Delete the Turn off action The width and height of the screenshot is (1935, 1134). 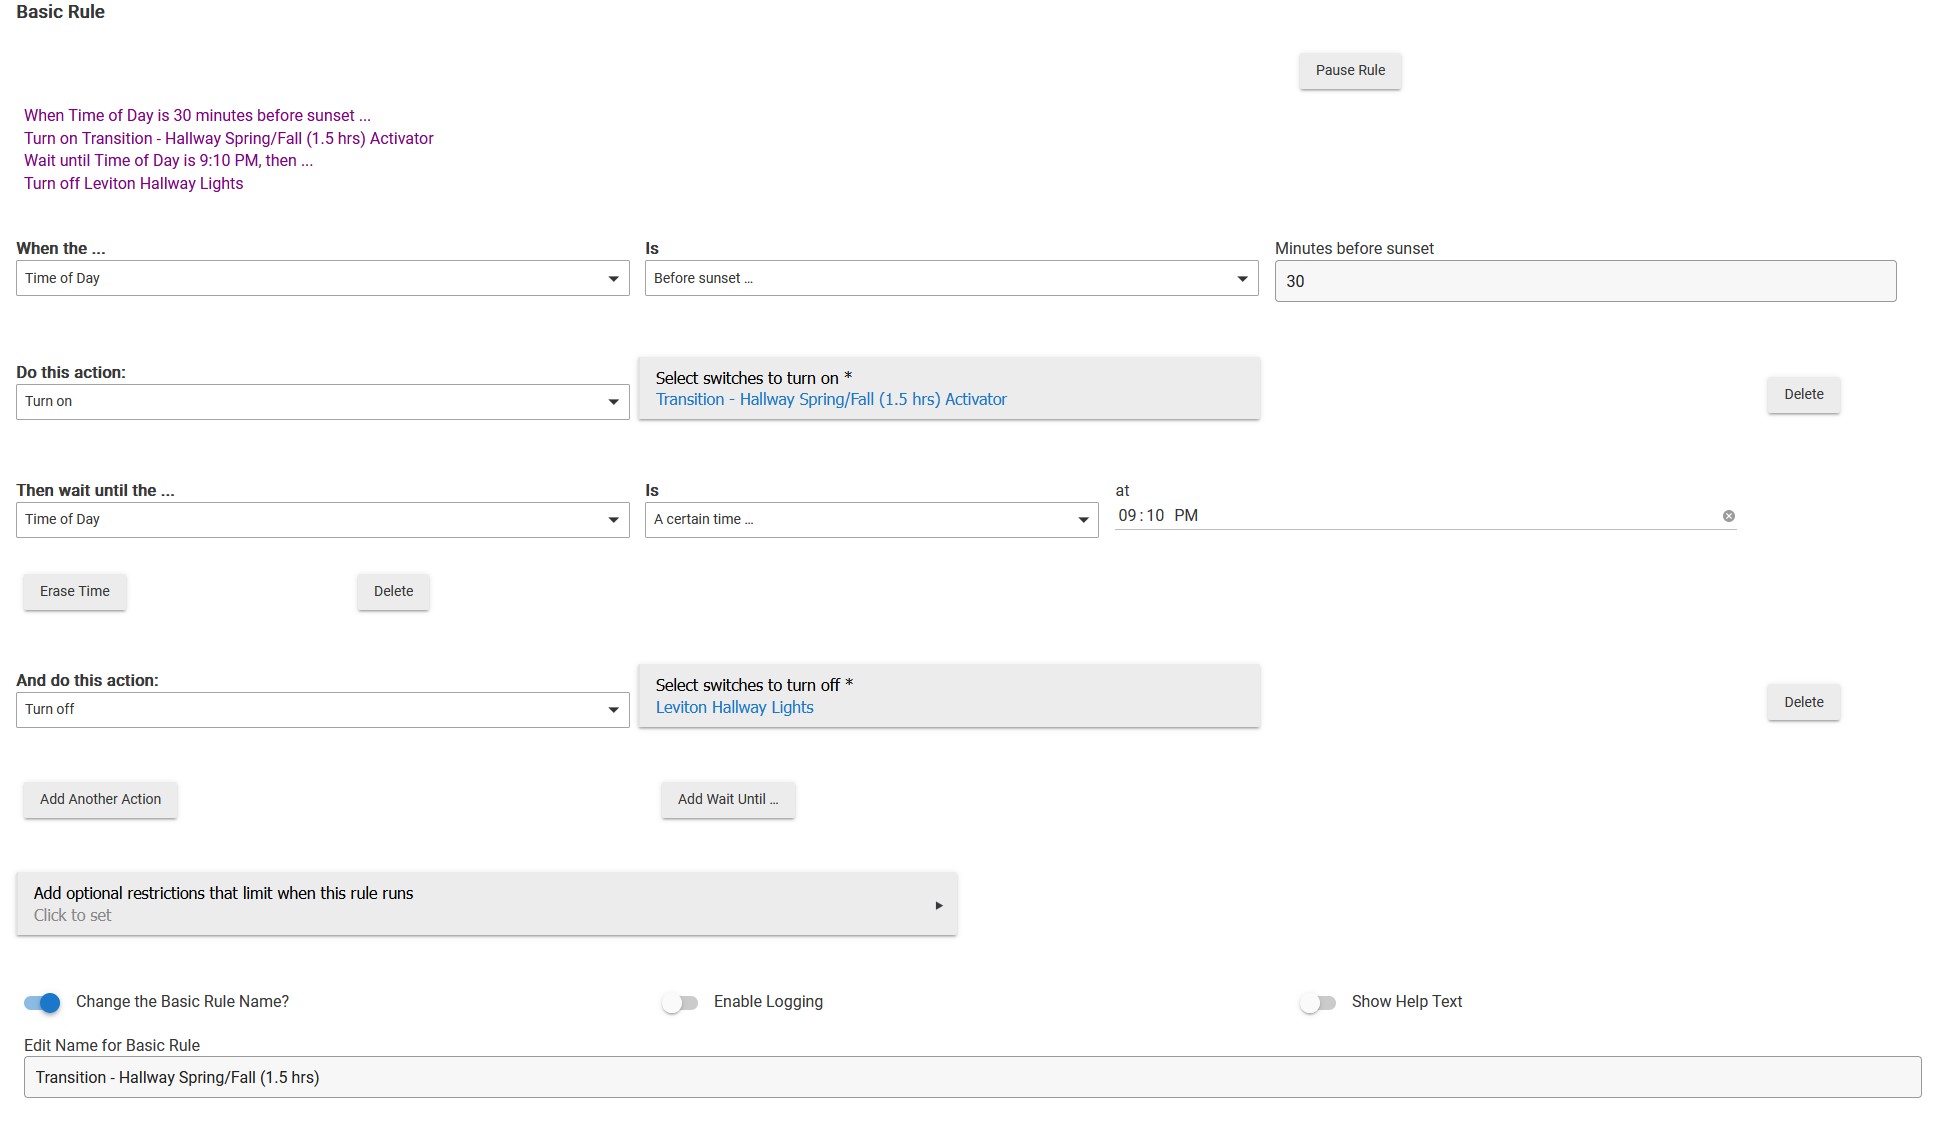point(1803,703)
